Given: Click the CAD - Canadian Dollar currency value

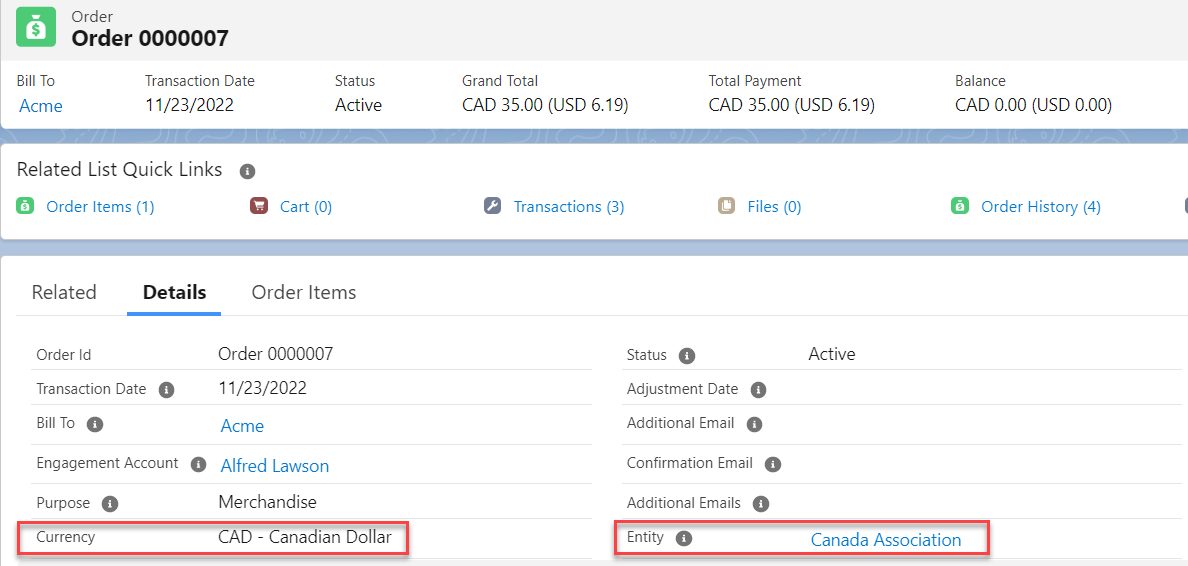Looking at the screenshot, I should click(x=304, y=537).
